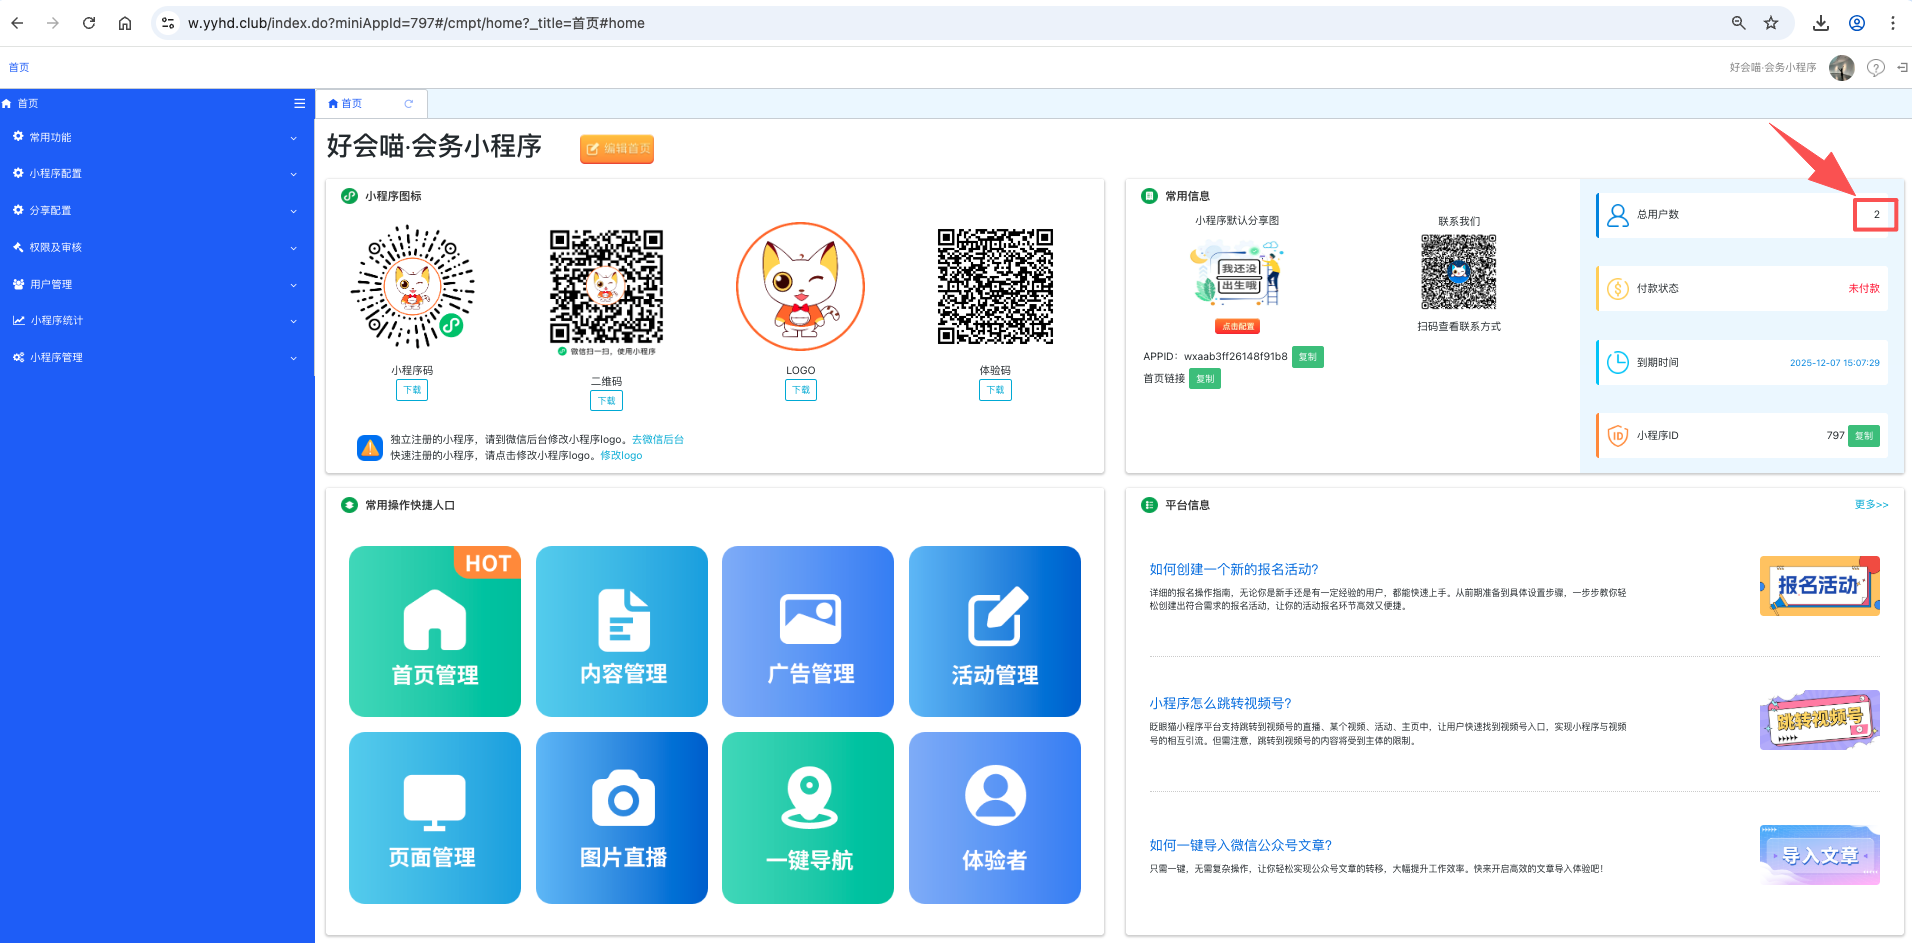Open the 图片直播 camera tile
Image resolution: width=1912 pixels, height=943 pixels.
[x=621, y=817]
